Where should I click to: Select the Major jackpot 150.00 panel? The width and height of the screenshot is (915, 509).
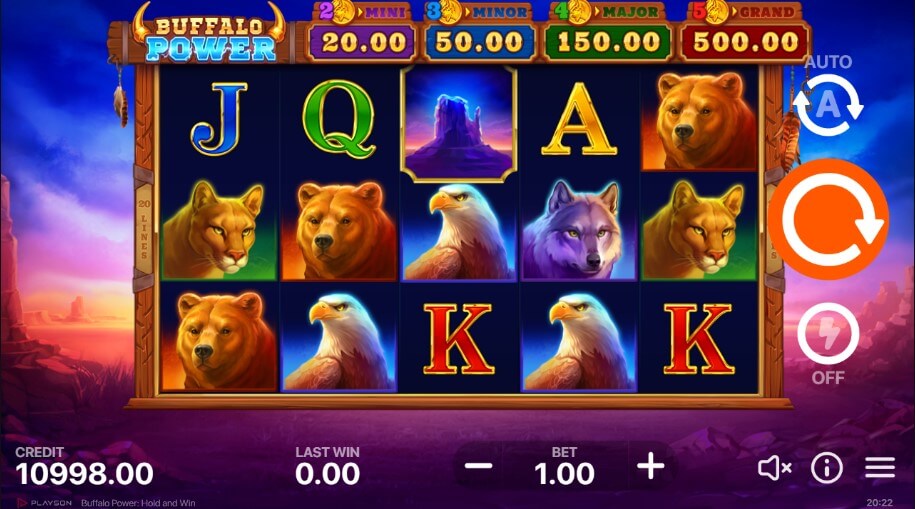coord(607,42)
